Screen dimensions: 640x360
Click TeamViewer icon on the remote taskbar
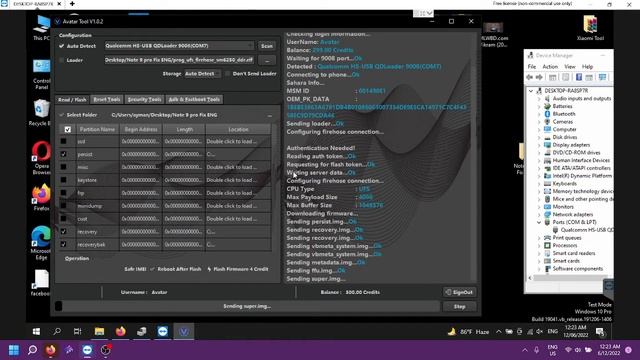pyautogui.click(x=163, y=331)
